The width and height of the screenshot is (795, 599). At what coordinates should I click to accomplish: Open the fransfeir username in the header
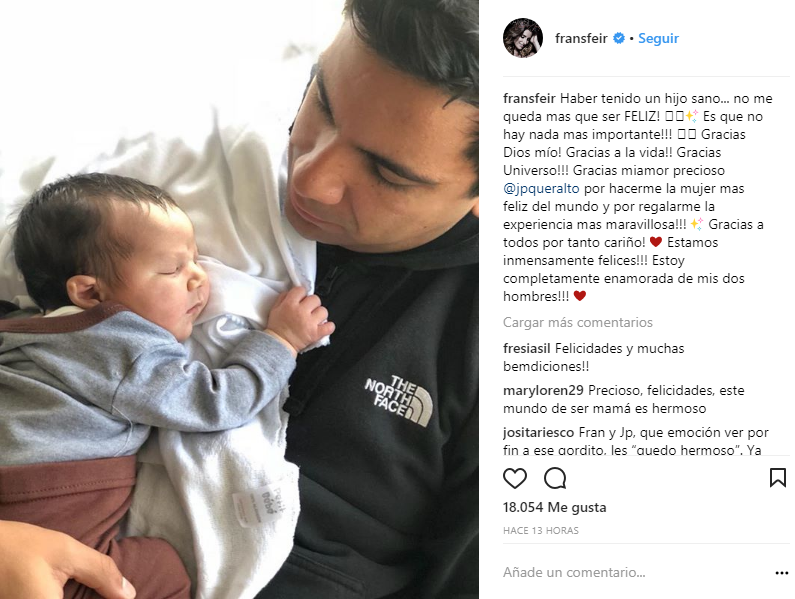pos(581,38)
